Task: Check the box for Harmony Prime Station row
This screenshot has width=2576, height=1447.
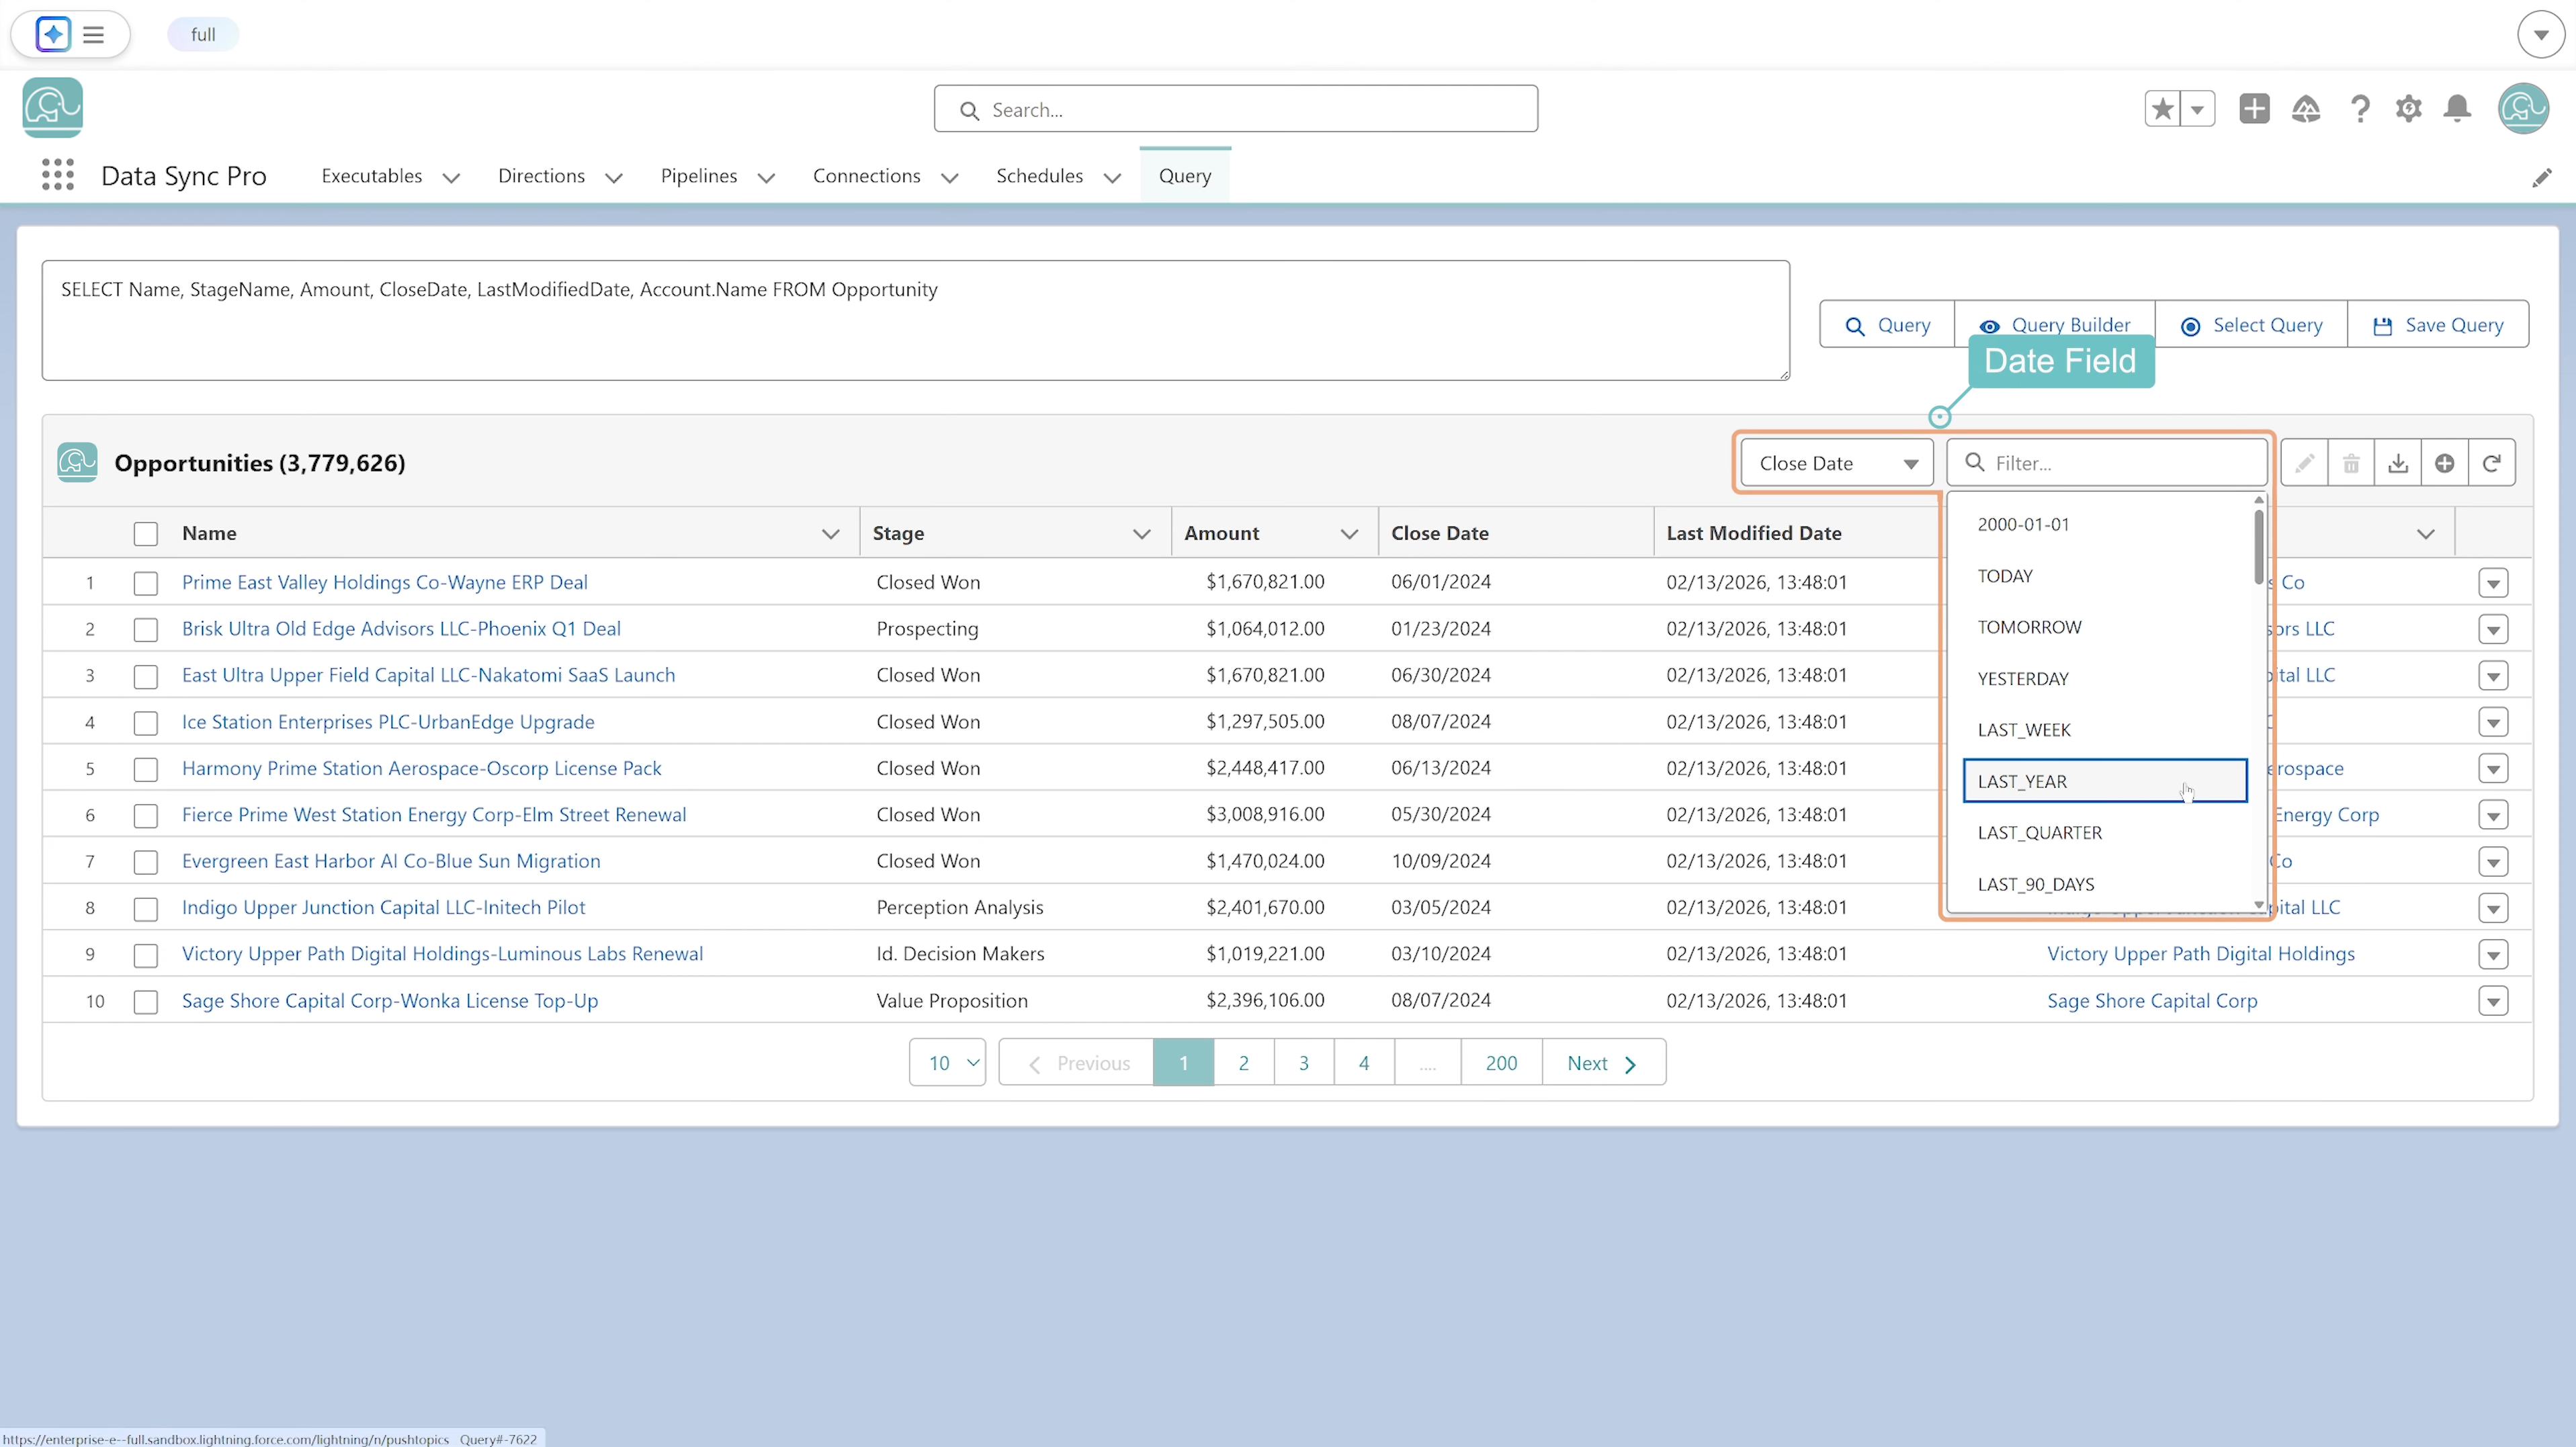Action: coord(146,769)
